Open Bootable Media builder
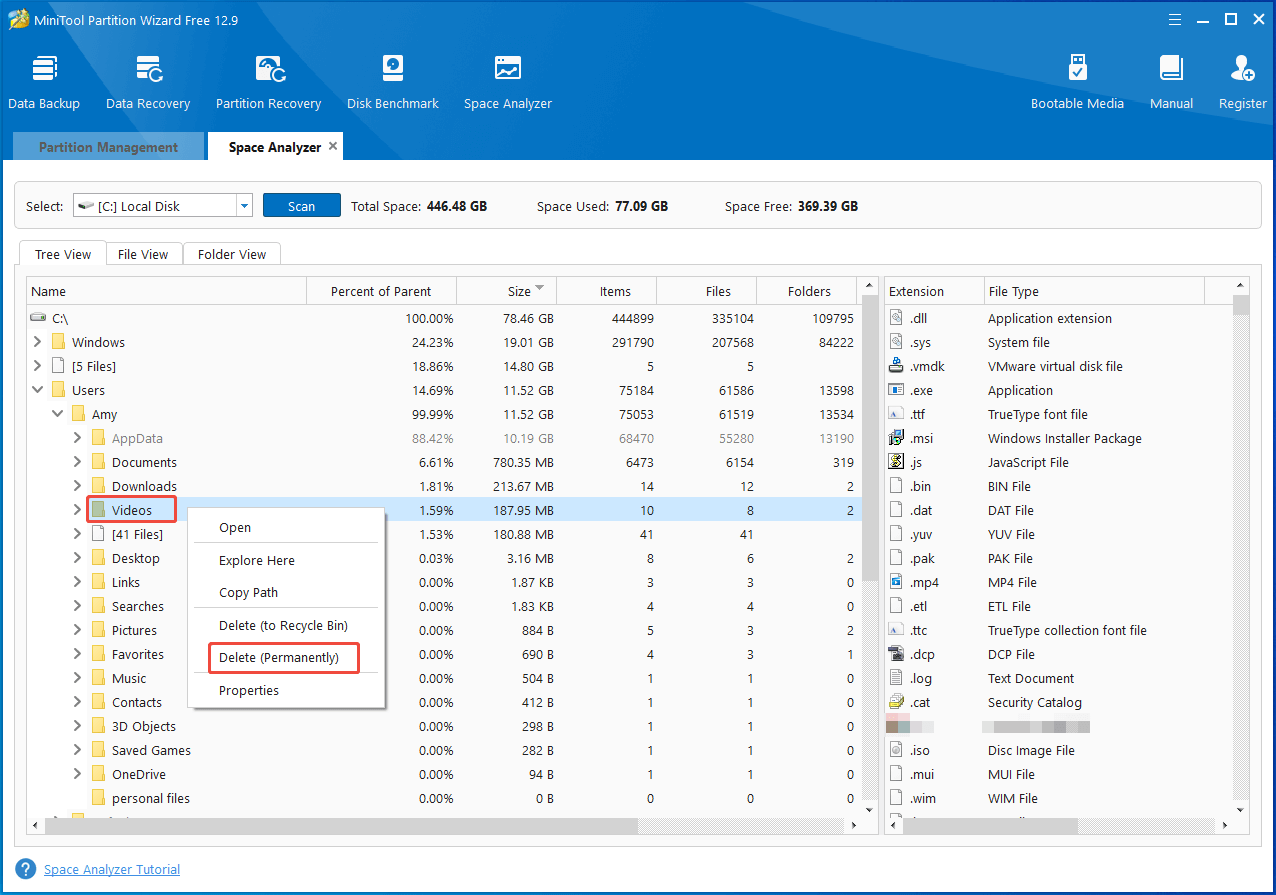1276x895 pixels. [1077, 82]
